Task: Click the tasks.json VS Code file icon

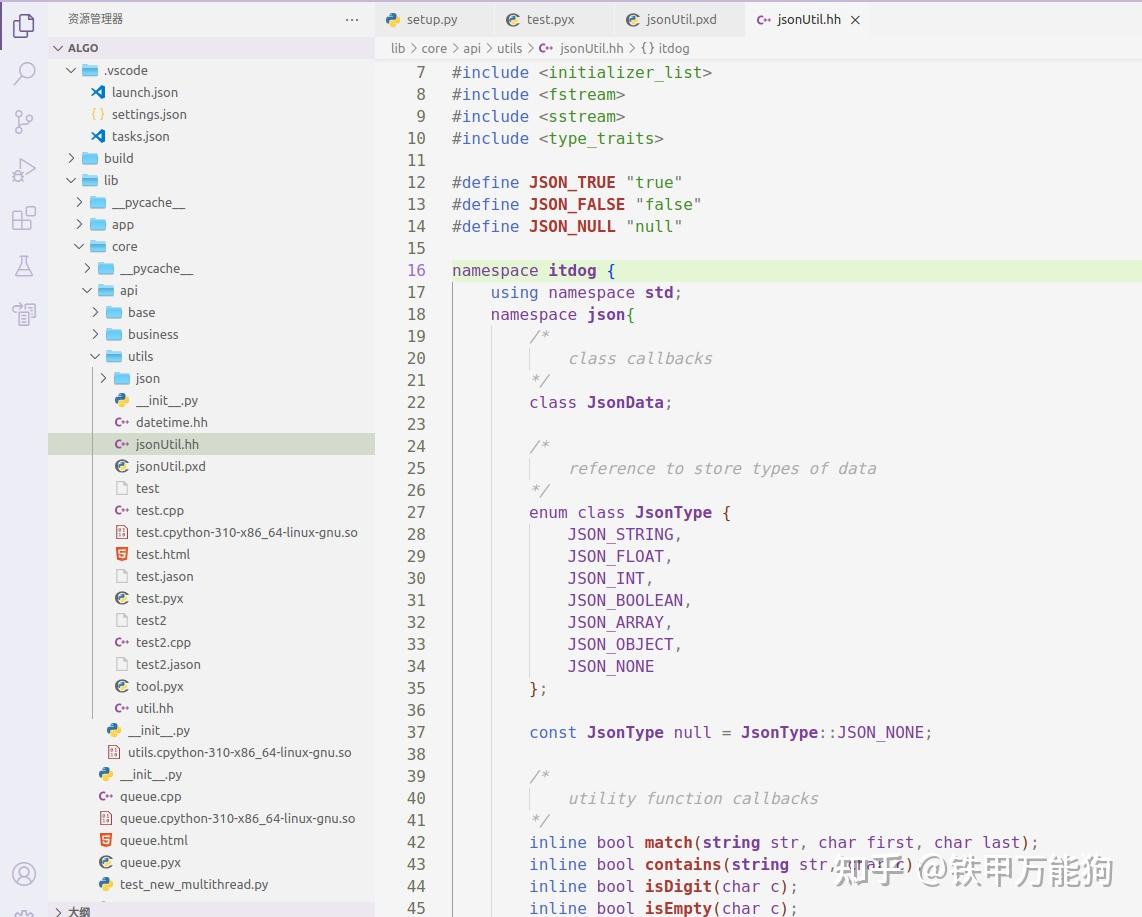Action: pyautogui.click(x=98, y=136)
